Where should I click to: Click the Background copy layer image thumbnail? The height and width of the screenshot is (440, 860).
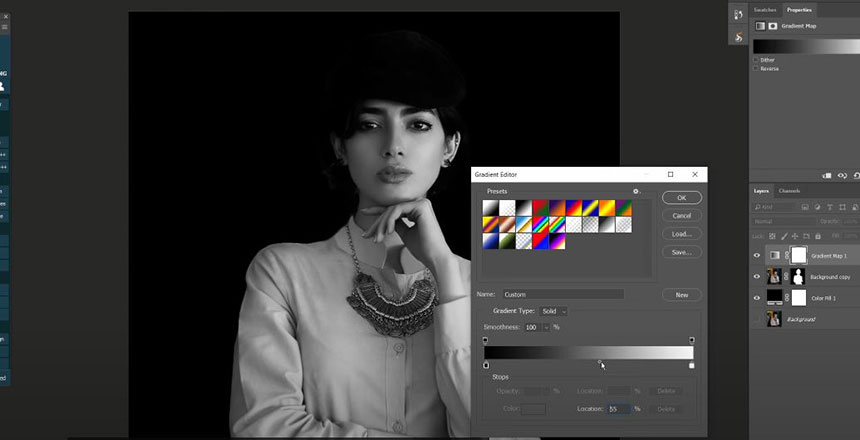(774, 277)
